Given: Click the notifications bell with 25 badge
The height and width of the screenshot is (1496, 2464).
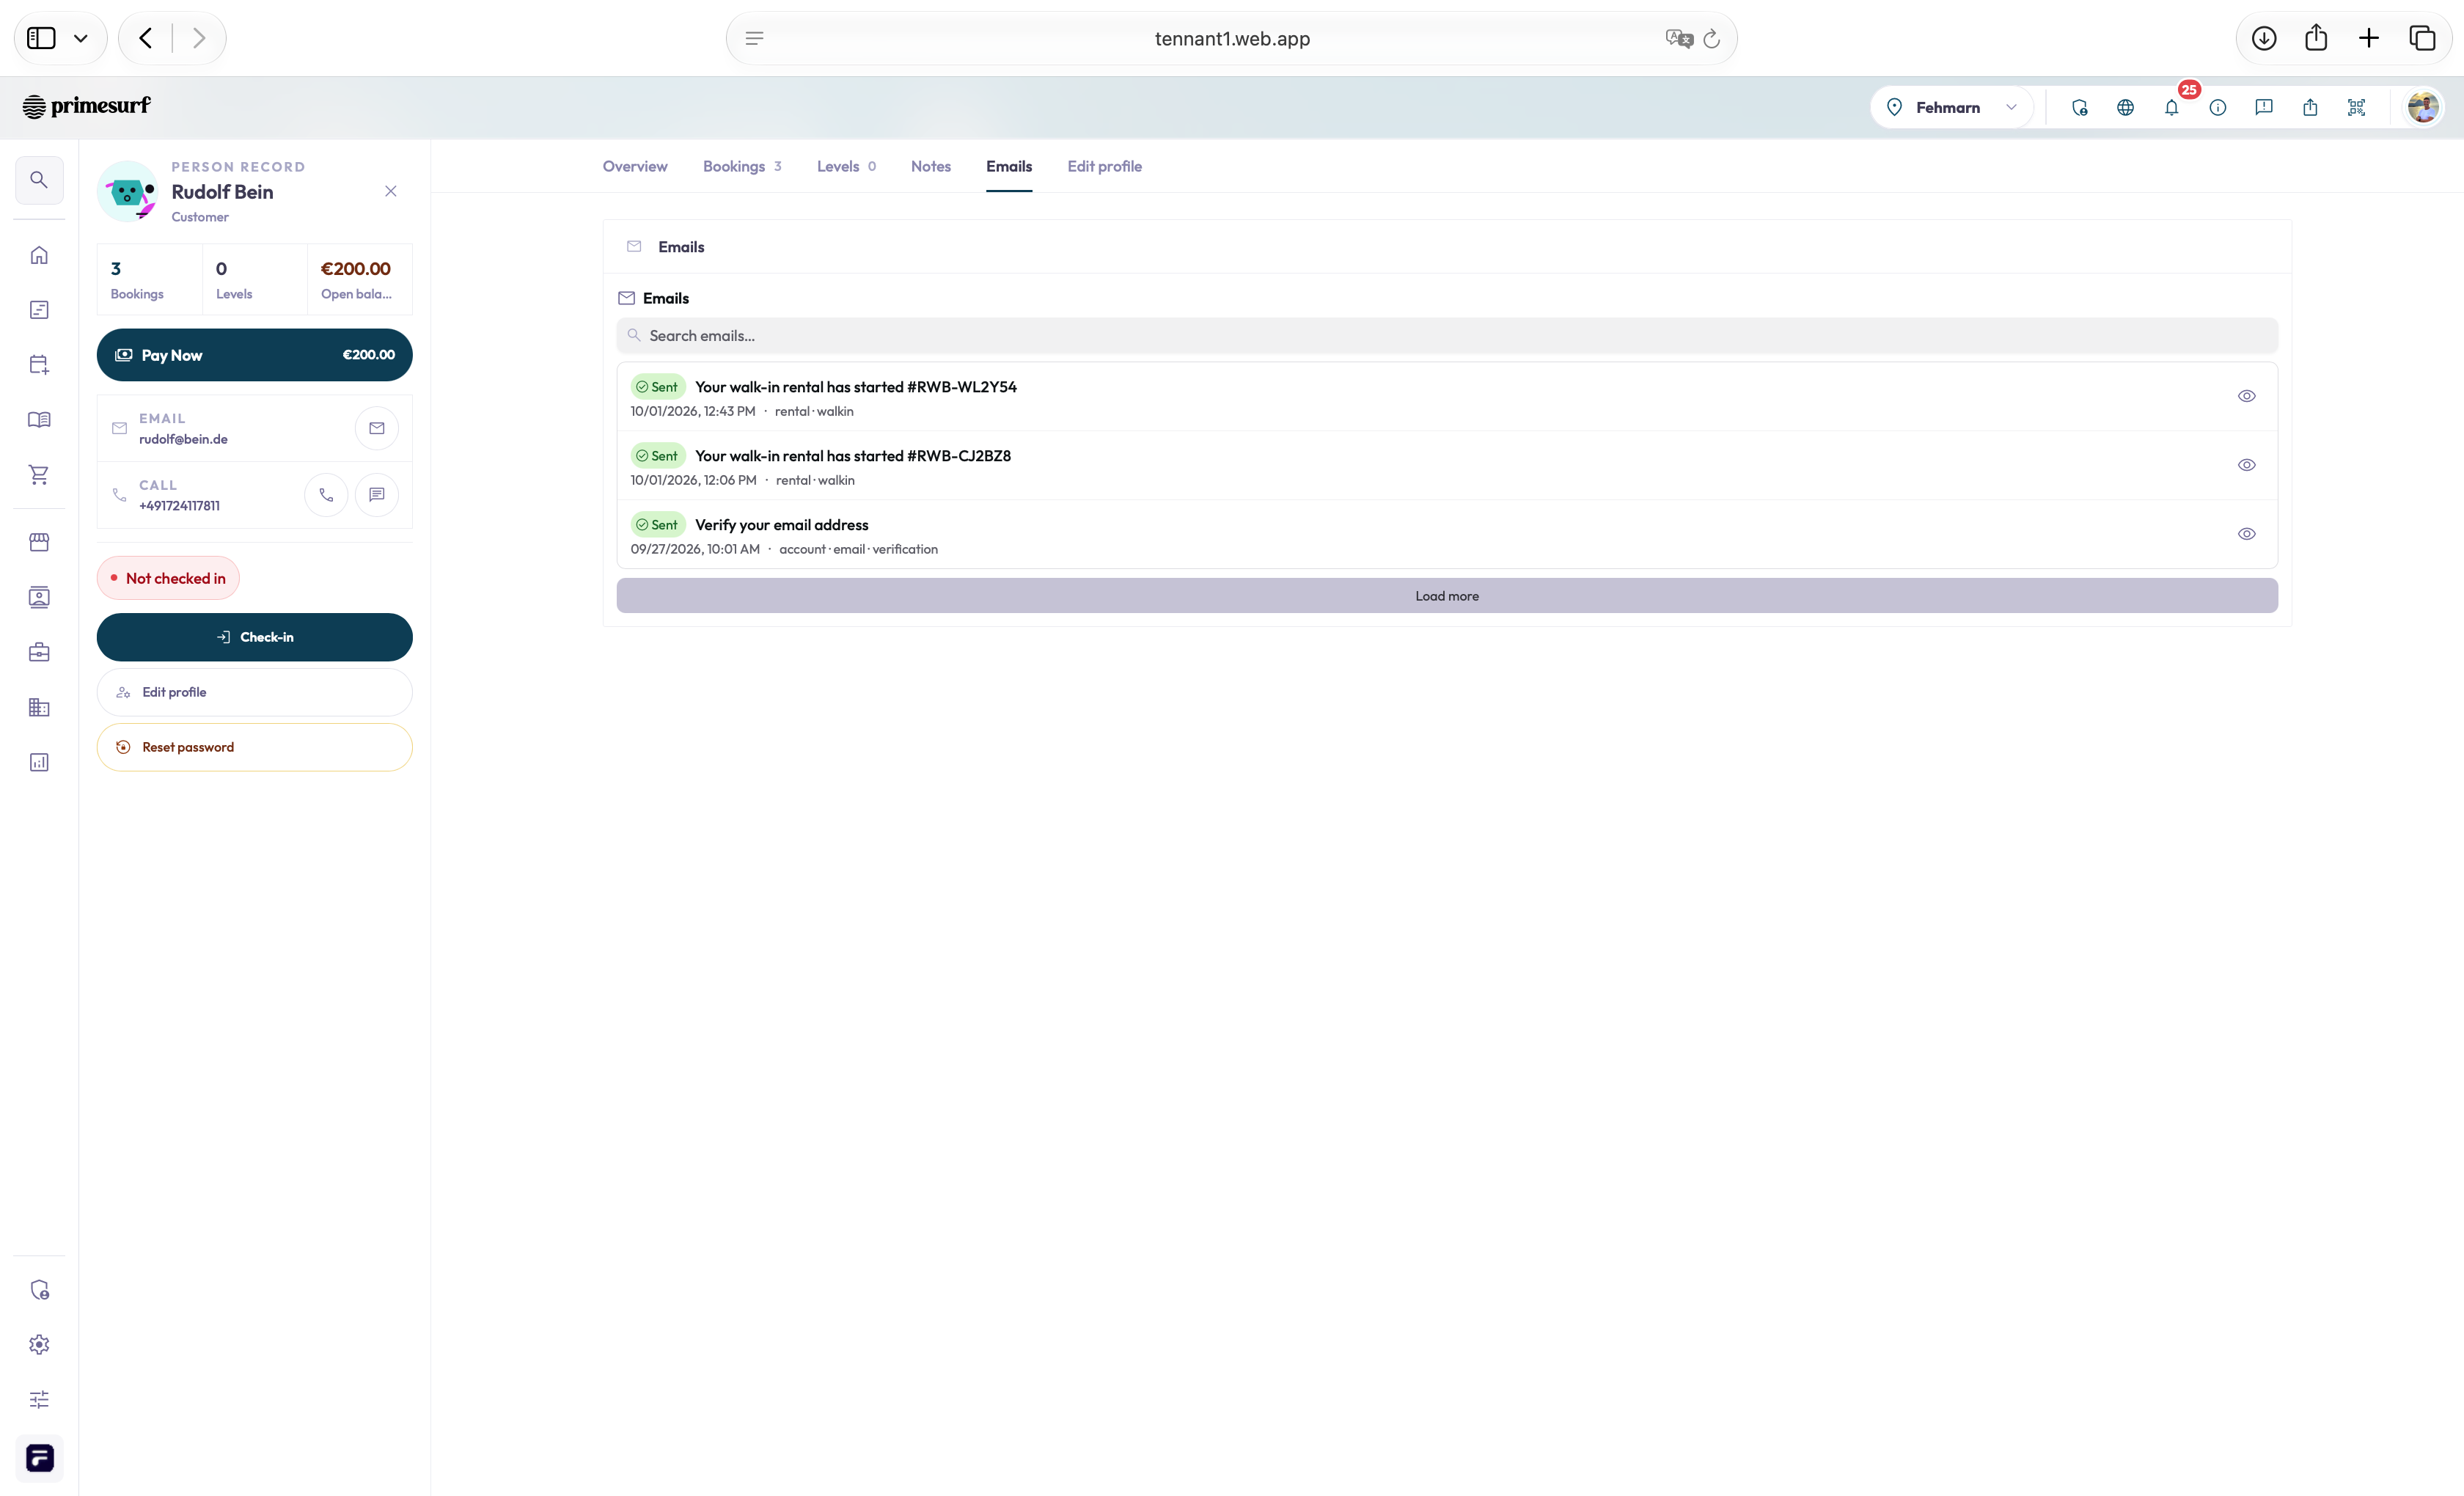Looking at the screenshot, I should (2172, 107).
